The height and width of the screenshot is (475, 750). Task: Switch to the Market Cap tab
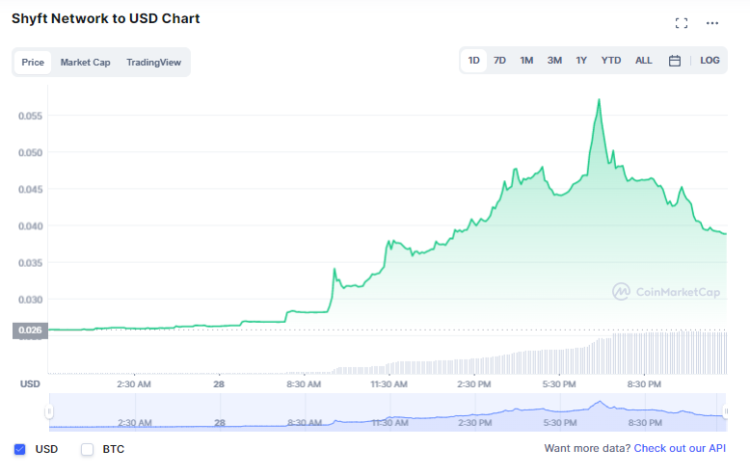[x=85, y=62]
